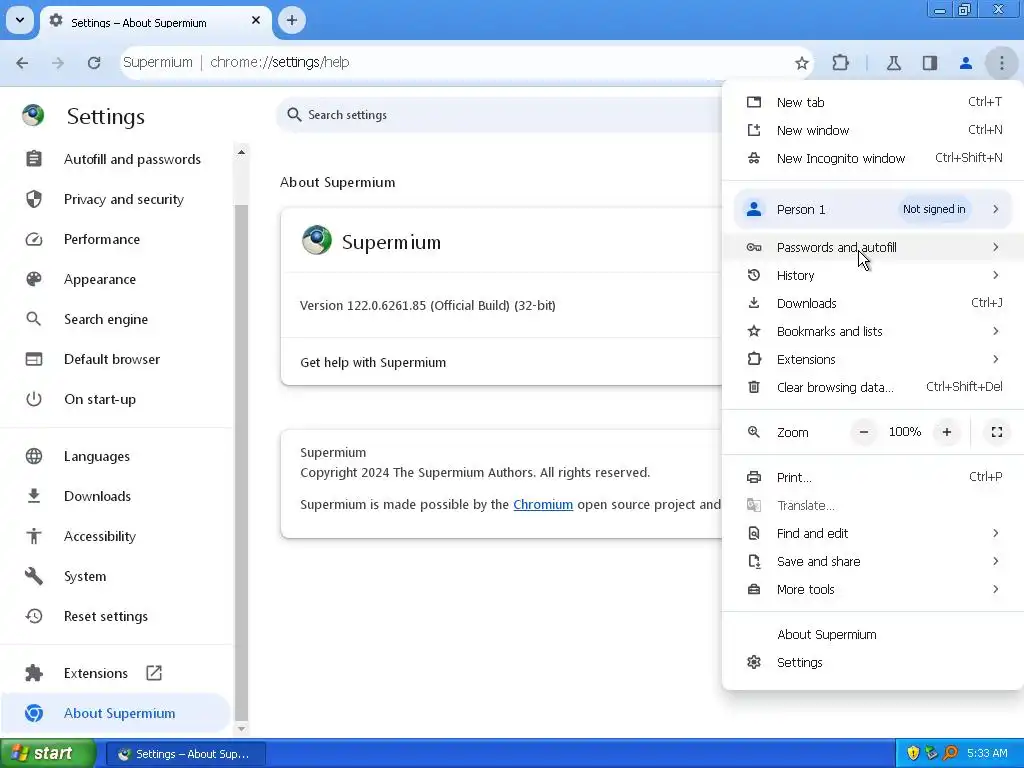Click the sidebar scrollbar down arrow
Viewport: 1024px width, 768px height.
(242, 729)
